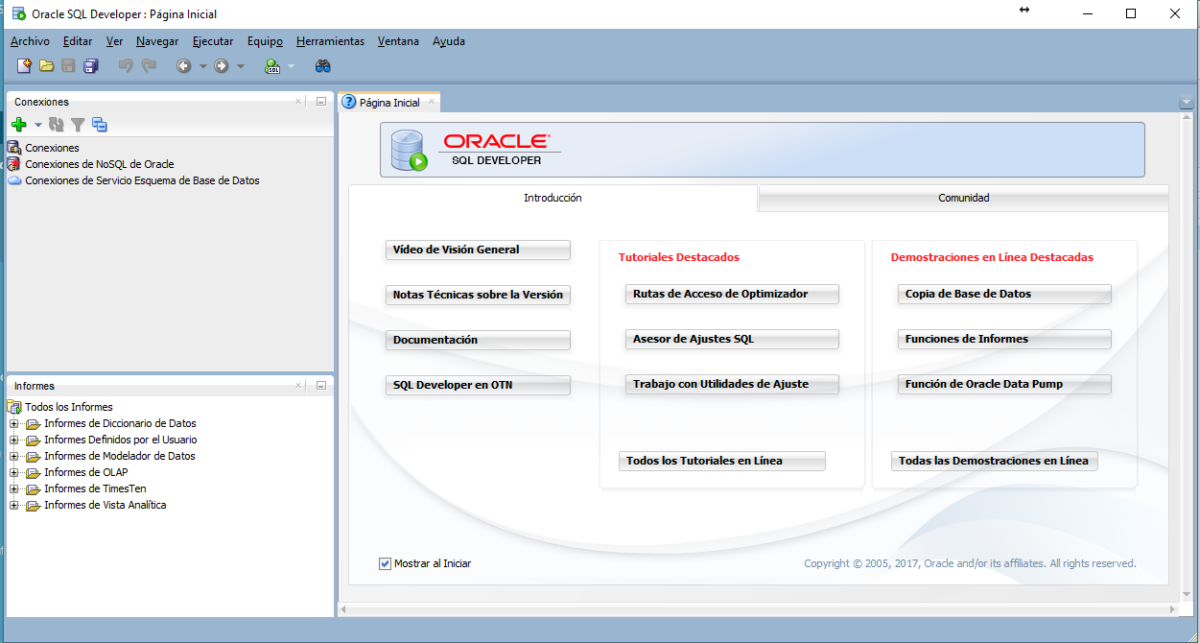Select the Undo toolbar icon

(x=126, y=65)
